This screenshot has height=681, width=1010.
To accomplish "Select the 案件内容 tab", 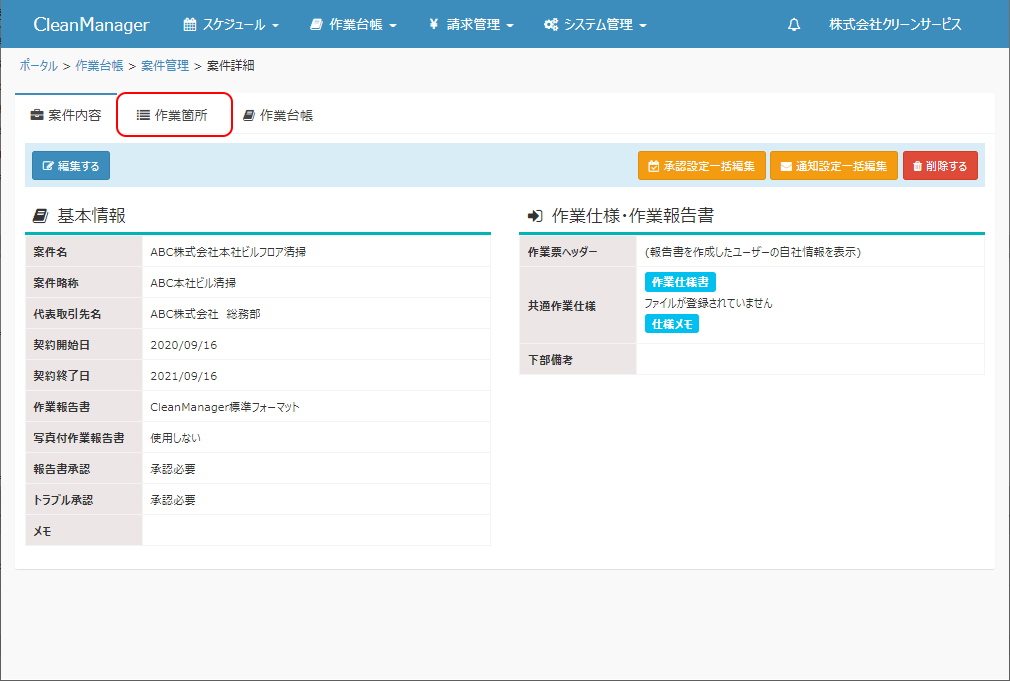I will (x=66, y=115).
